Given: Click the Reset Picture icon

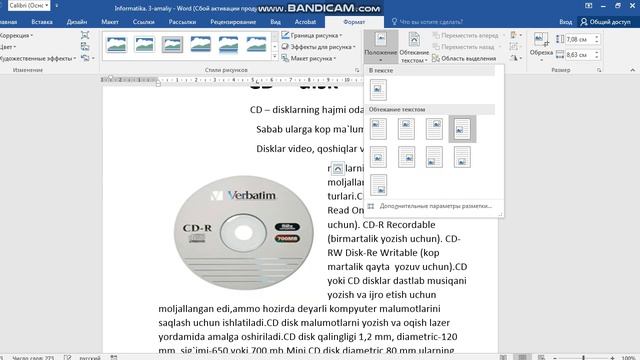Looking at the screenshot, I should click(85, 58).
